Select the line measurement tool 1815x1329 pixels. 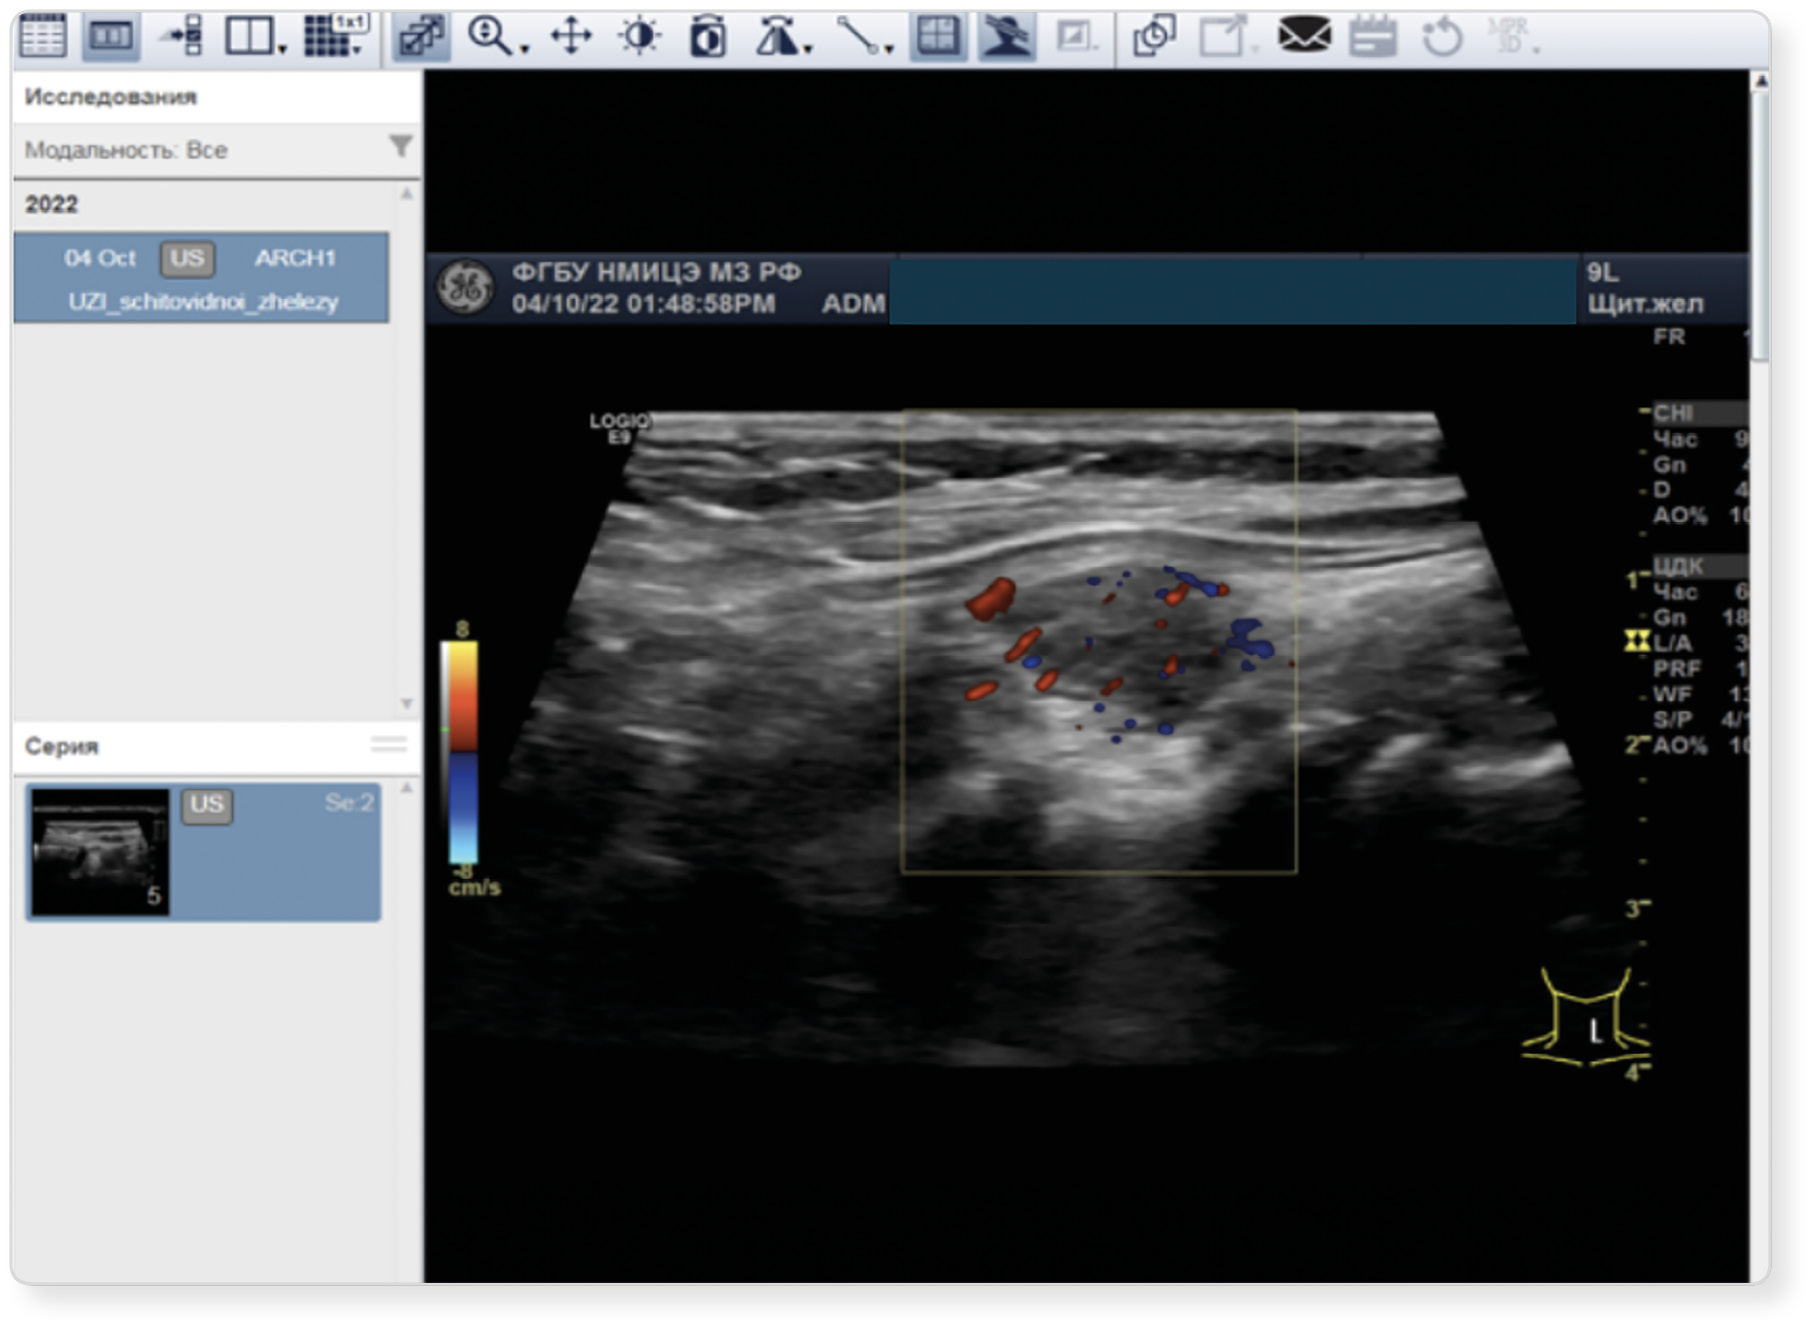pos(858,37)
